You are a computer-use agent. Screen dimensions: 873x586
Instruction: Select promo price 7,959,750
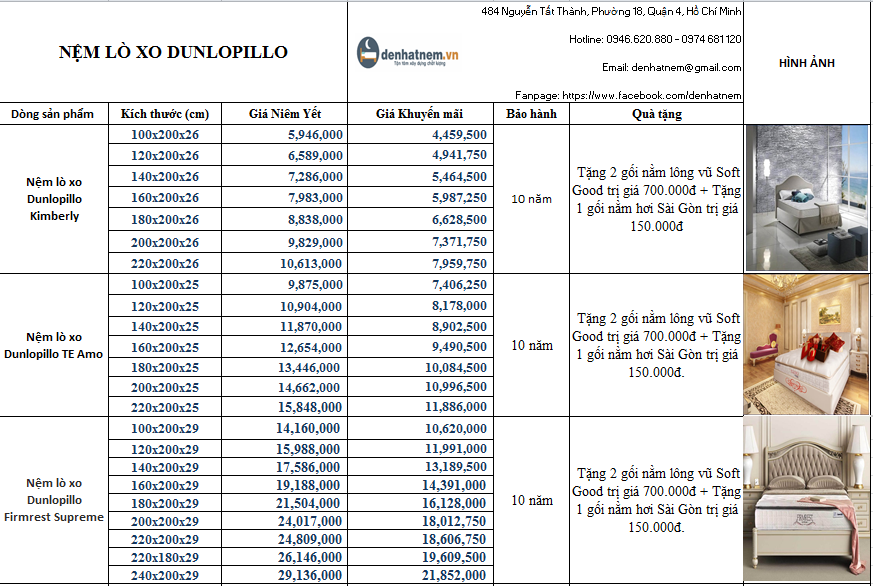pyautogui.click(x=420, y=263)
